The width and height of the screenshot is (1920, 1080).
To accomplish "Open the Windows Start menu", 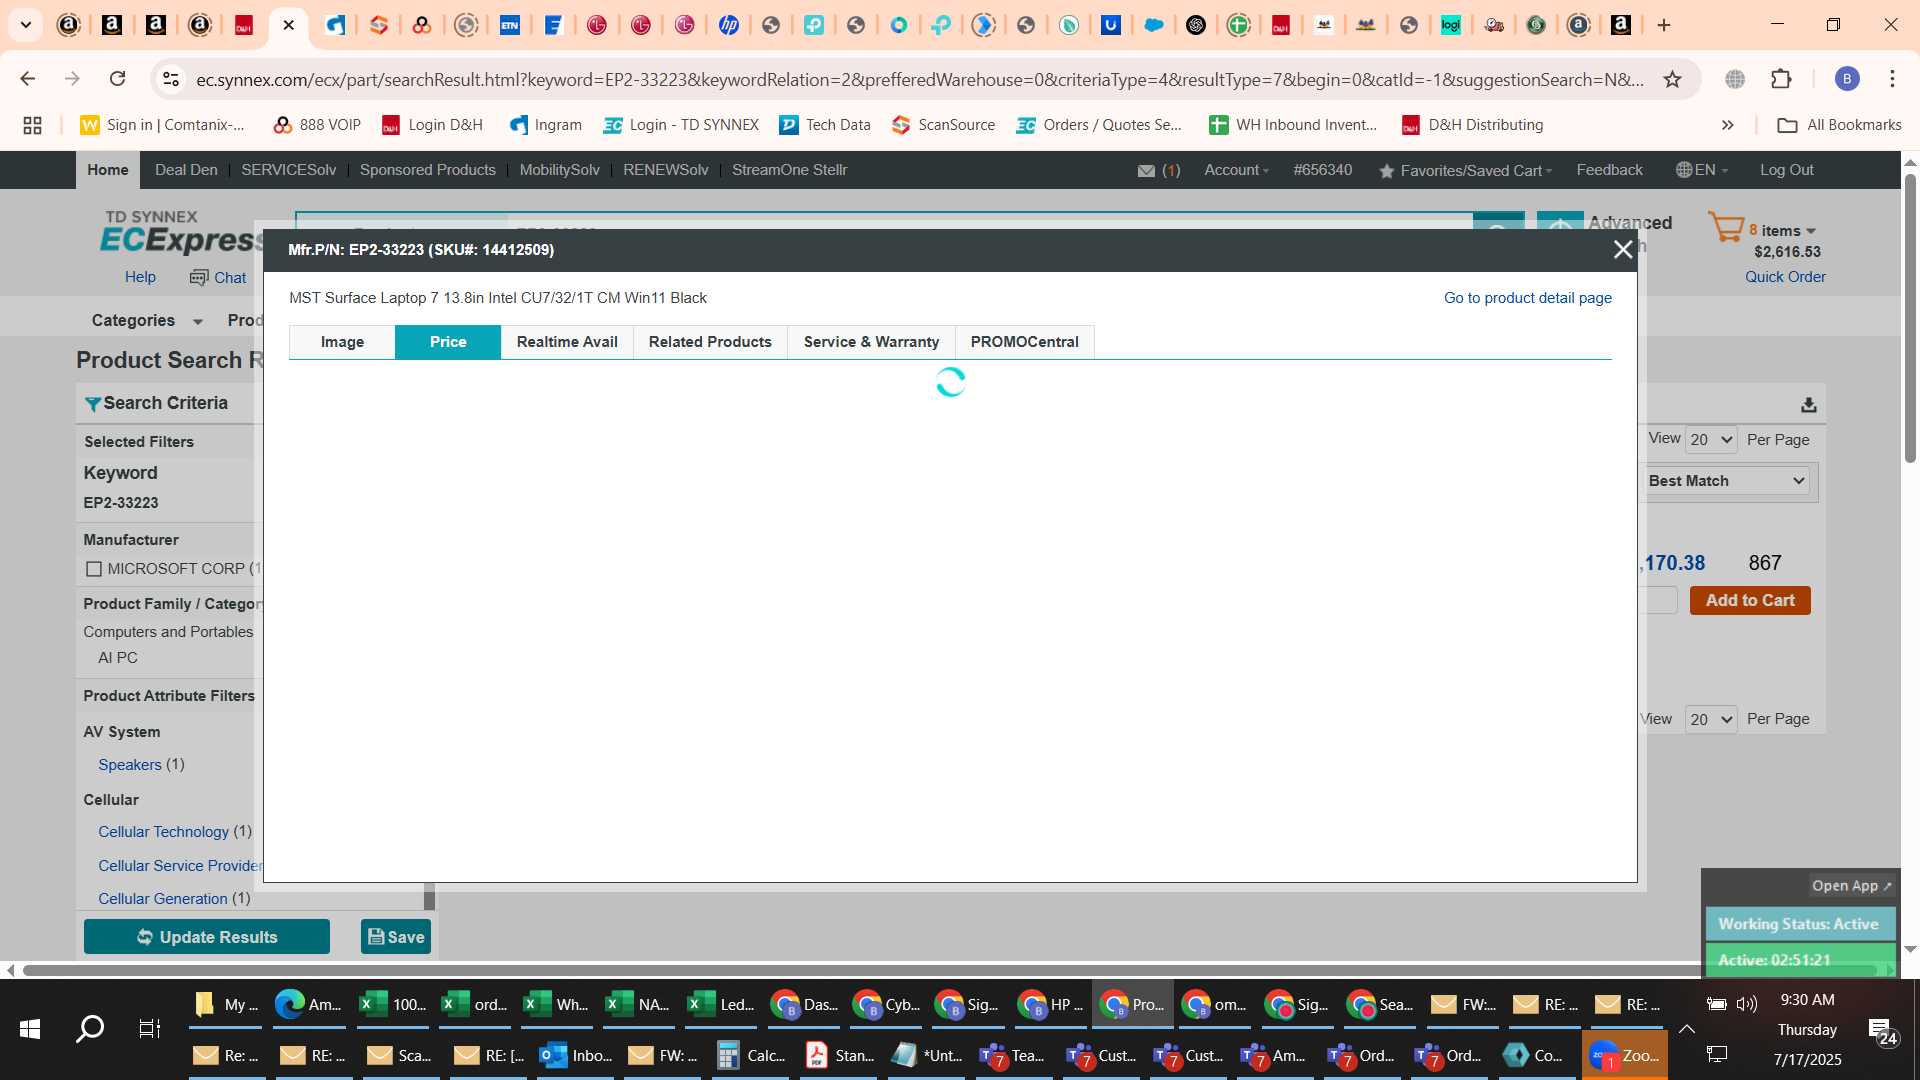I will (x=30, y=1028).
